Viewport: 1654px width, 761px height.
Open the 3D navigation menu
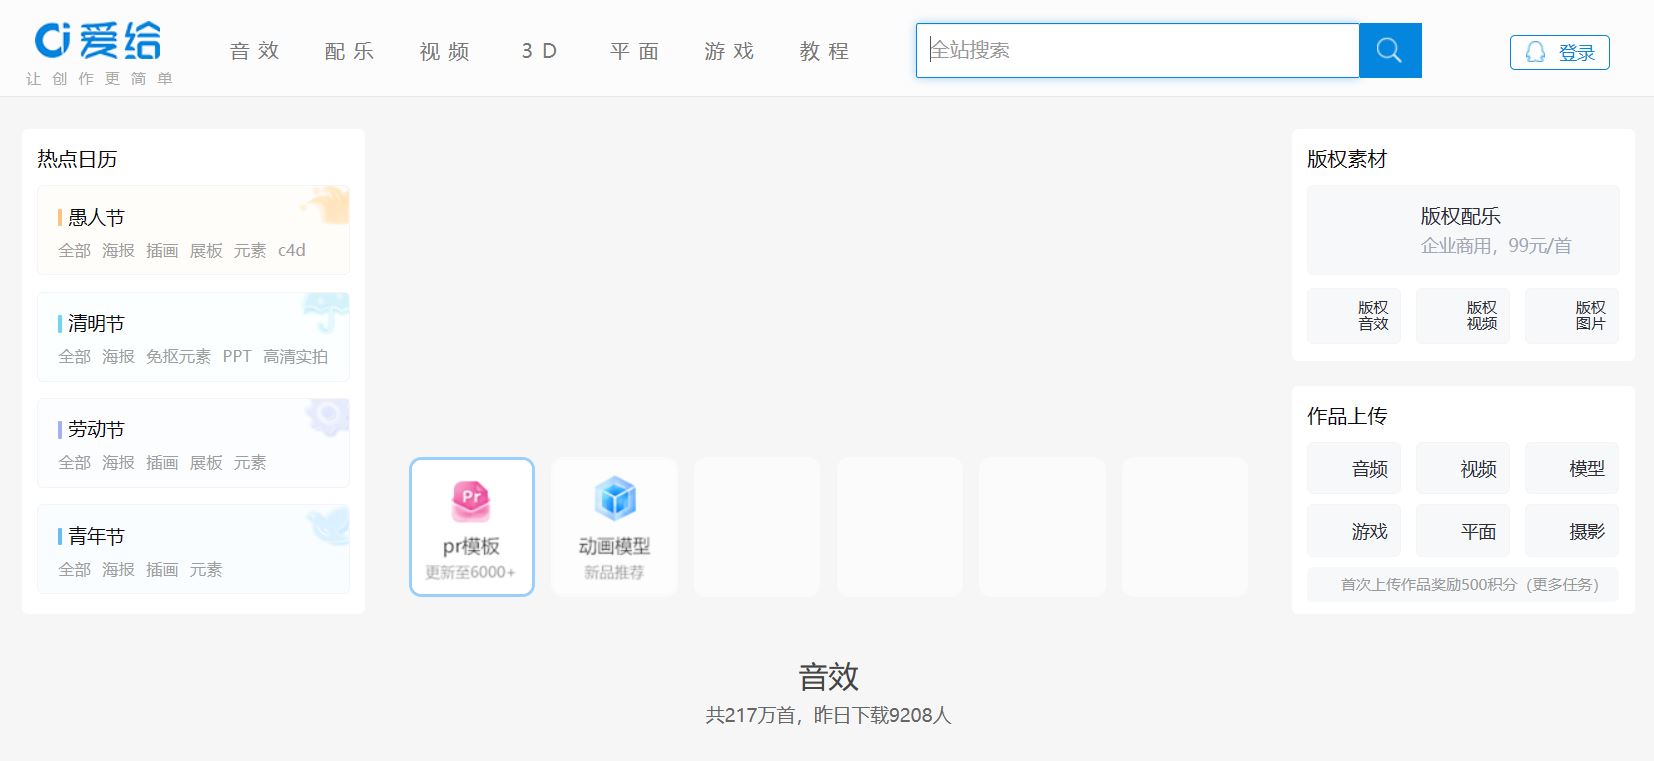pos(540,51)
